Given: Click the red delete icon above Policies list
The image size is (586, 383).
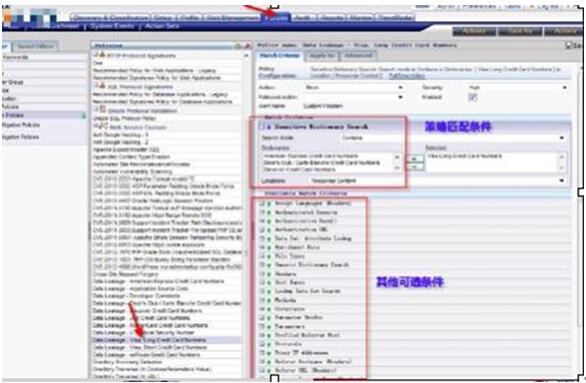Looking at the screenshot, I should pyautogui.click(x=247, y=46).
